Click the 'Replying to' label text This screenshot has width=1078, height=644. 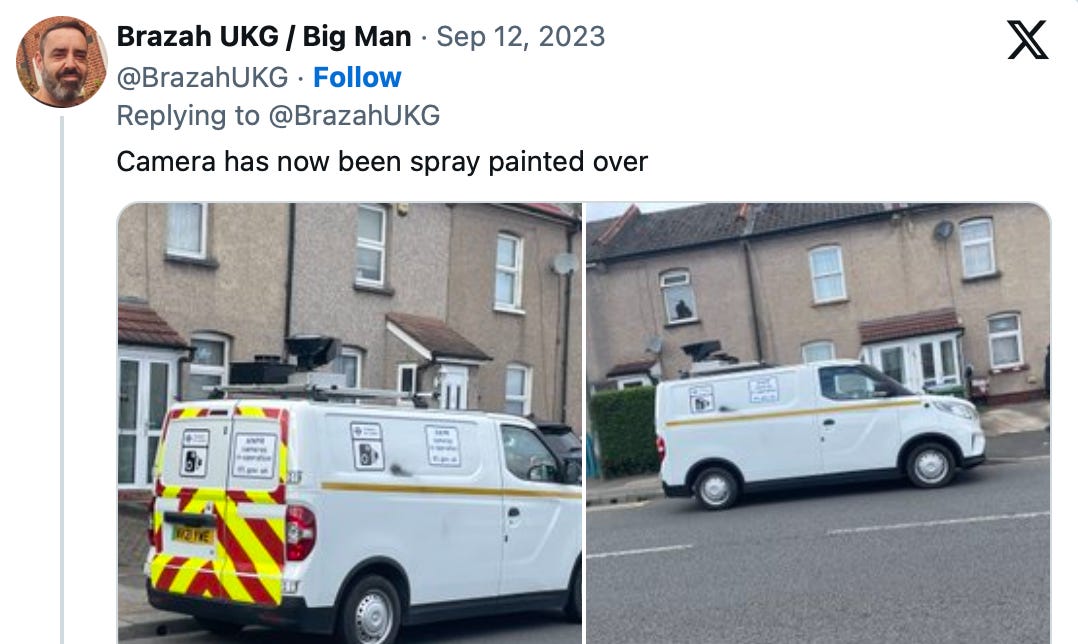pos(188,115)
